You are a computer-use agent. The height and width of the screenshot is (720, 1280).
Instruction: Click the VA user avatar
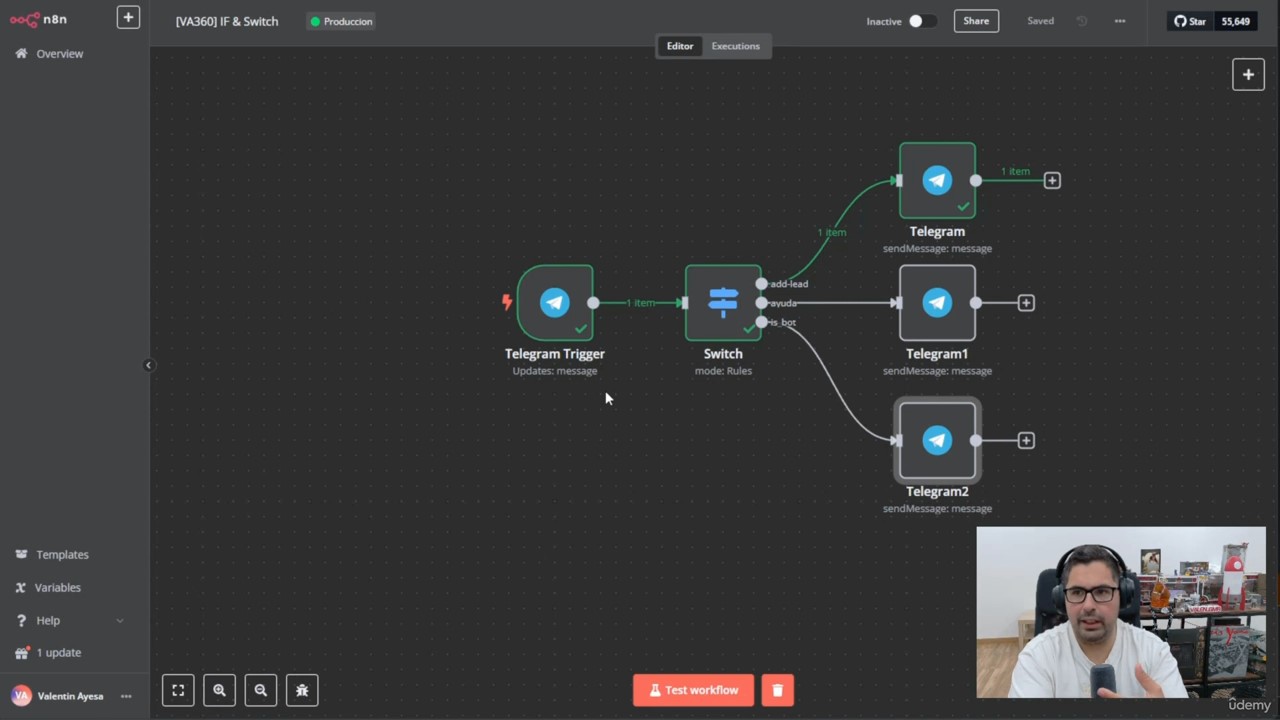(x=21, y=696)
